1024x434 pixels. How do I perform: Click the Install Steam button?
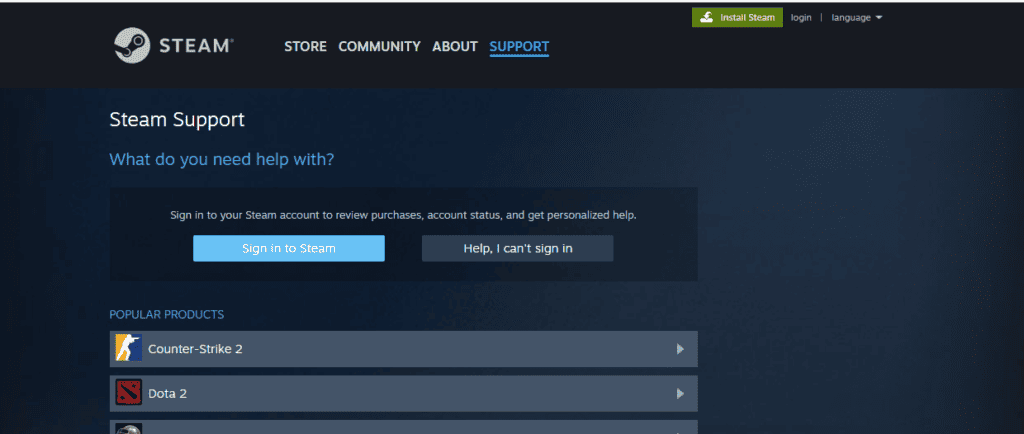pos(737,18)
